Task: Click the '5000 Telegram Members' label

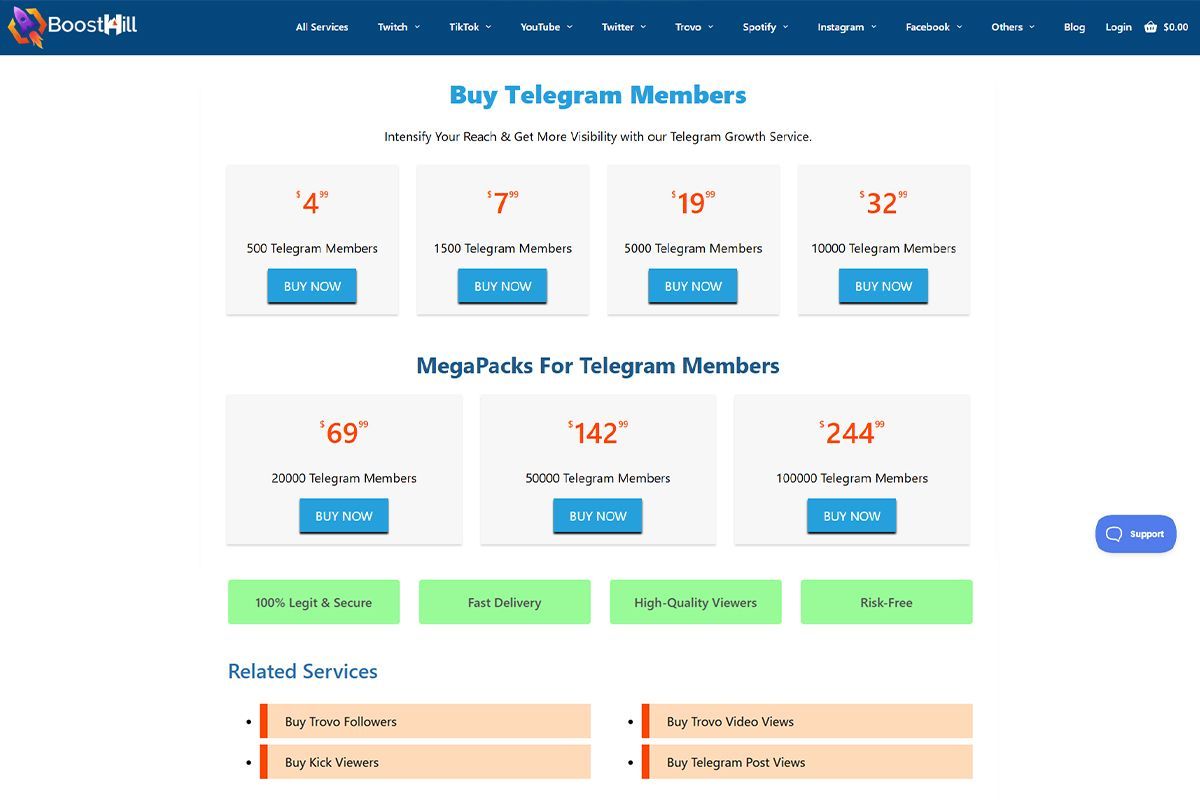Action: 693,248
